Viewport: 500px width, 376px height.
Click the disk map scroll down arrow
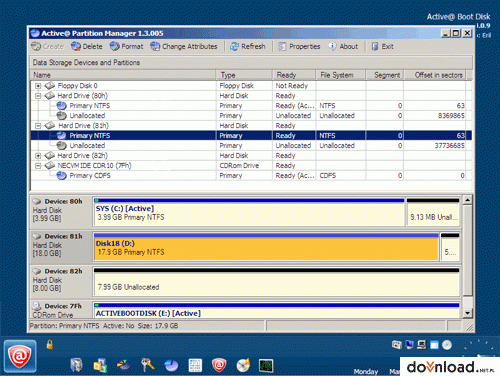[467, 313]
